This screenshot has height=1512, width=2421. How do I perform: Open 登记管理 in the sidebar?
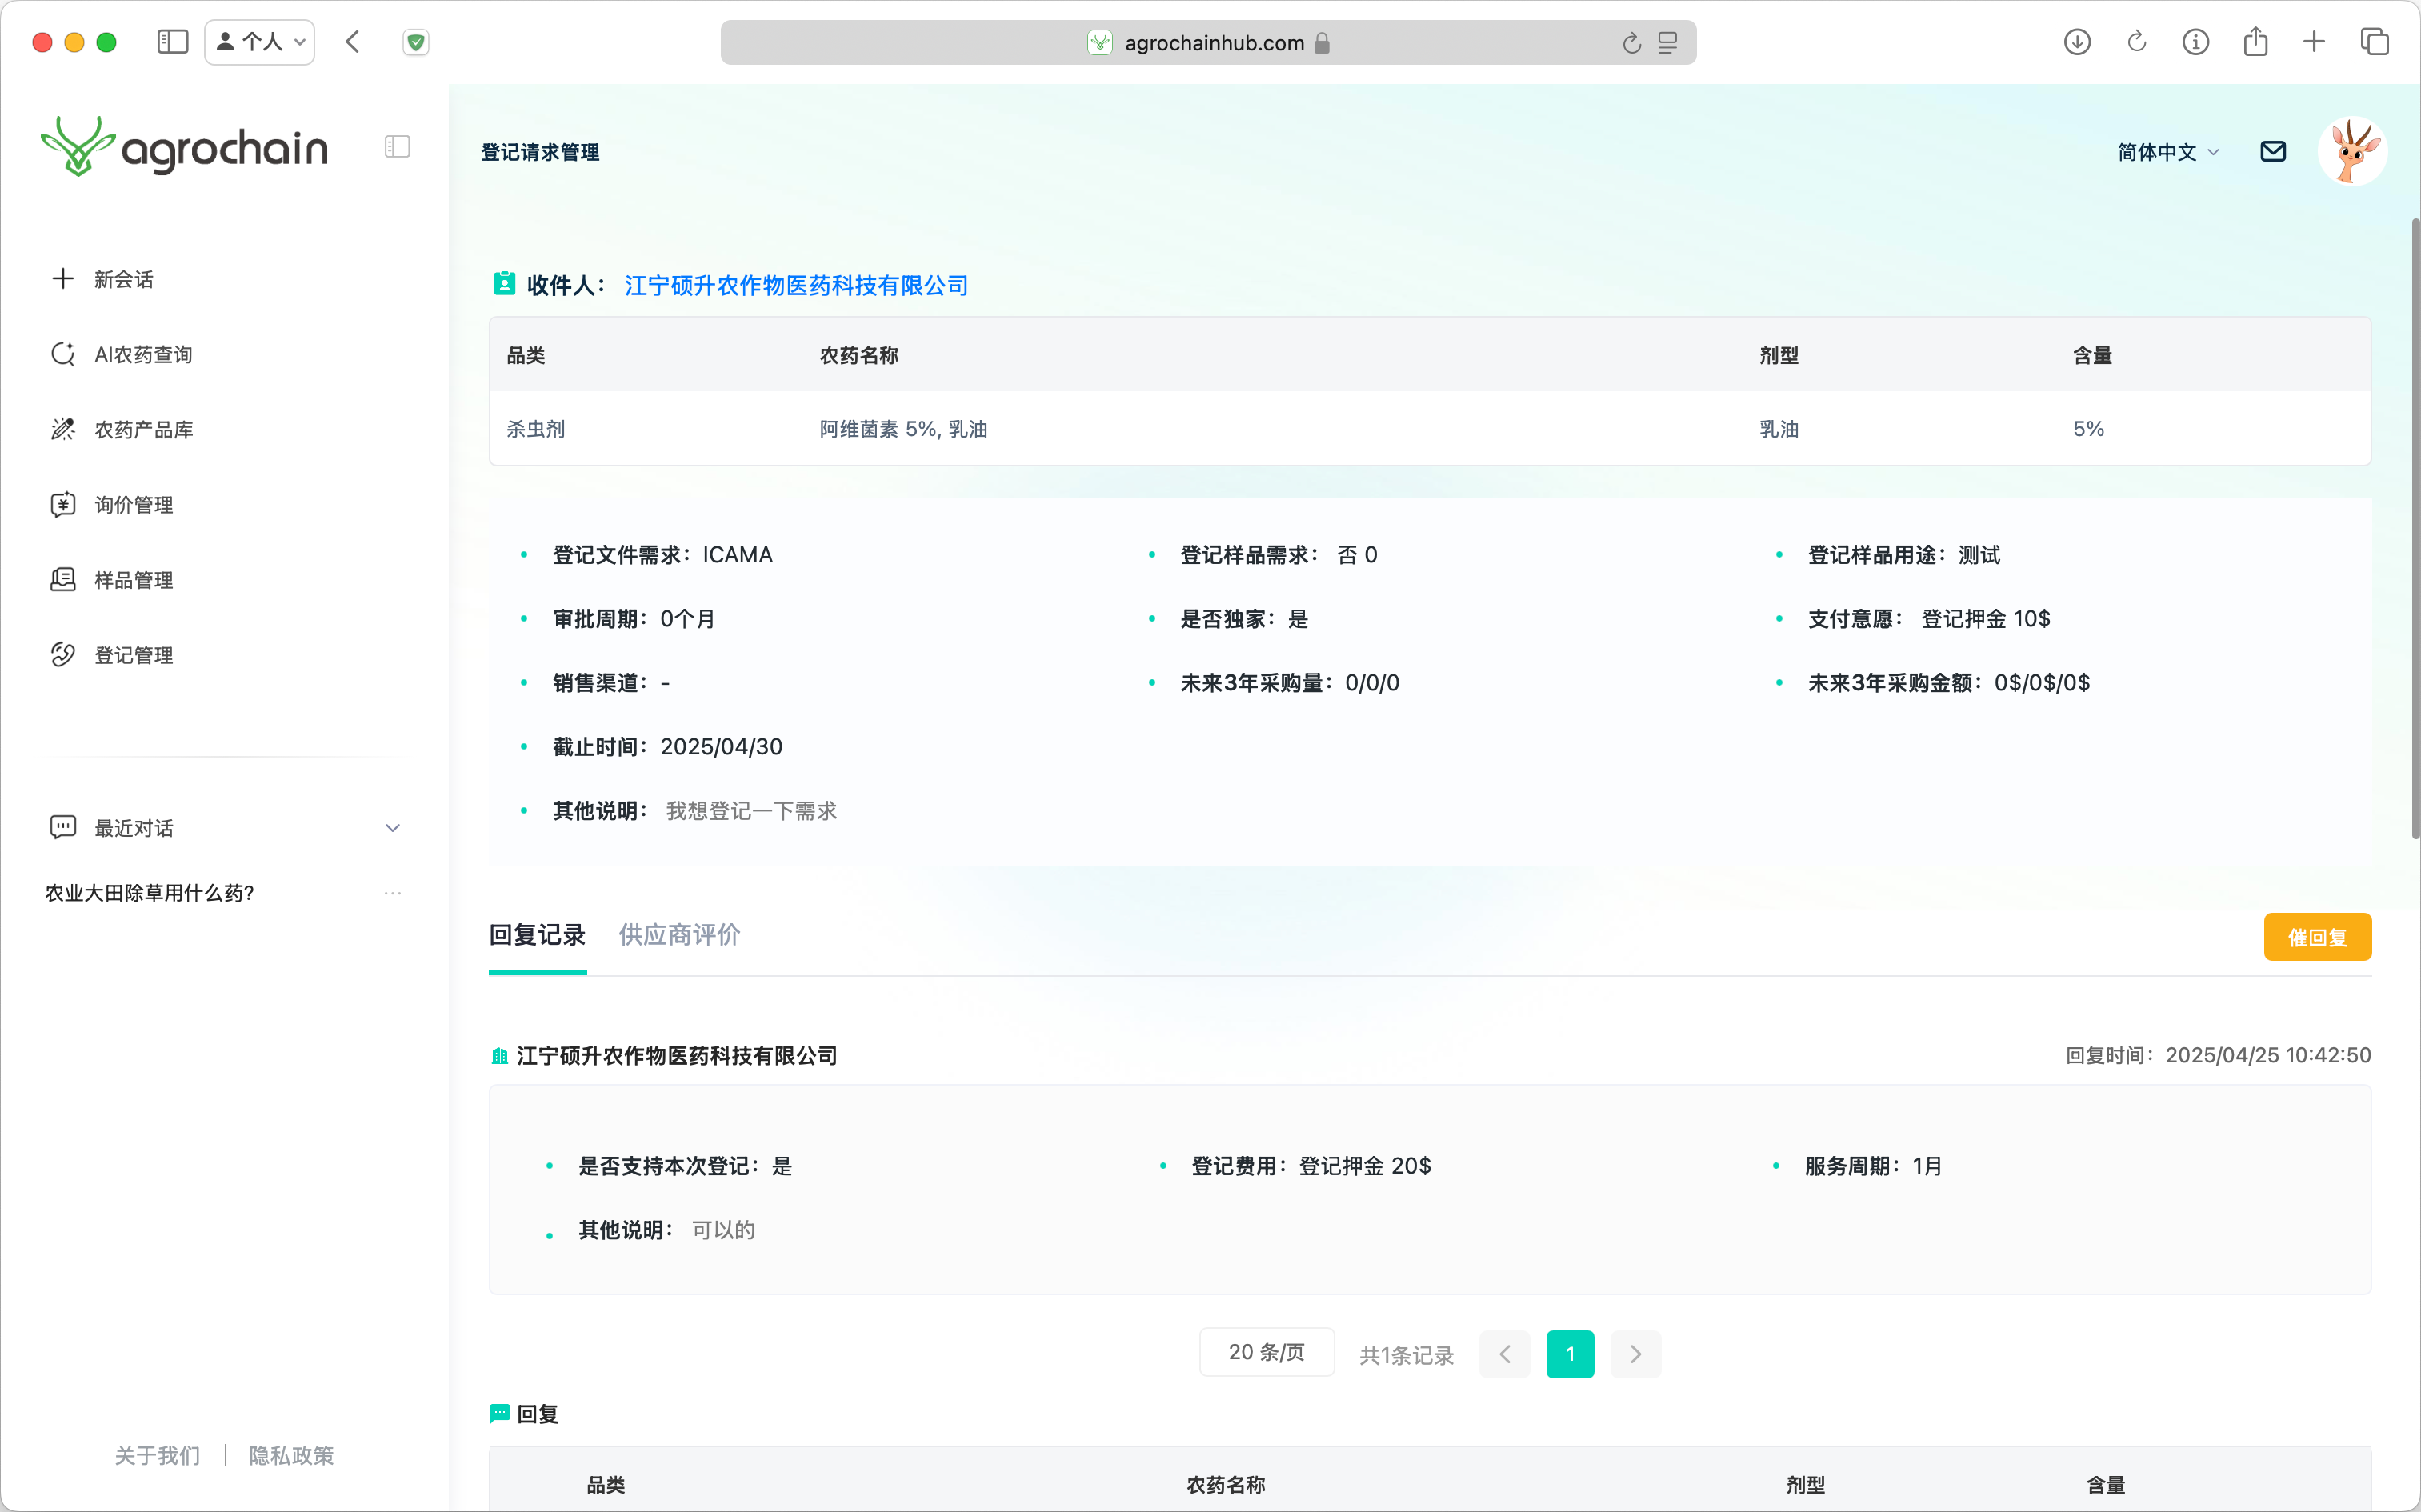pos(133,654)
